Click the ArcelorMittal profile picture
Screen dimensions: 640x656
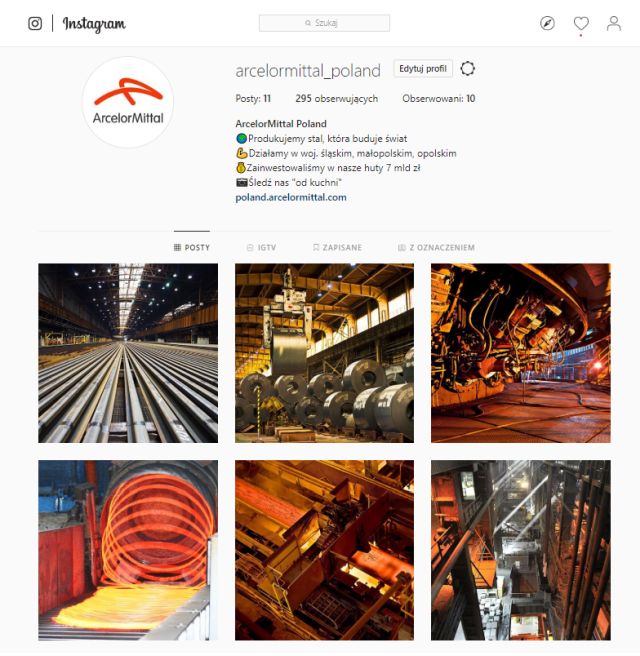[x=128, y=102]
